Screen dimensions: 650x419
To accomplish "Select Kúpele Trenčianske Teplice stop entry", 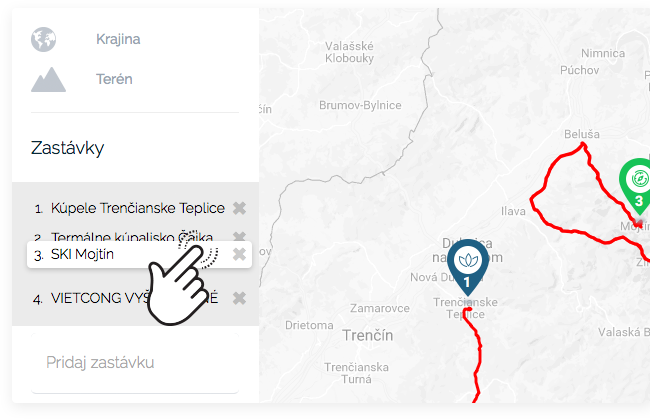I will [138, 208].
